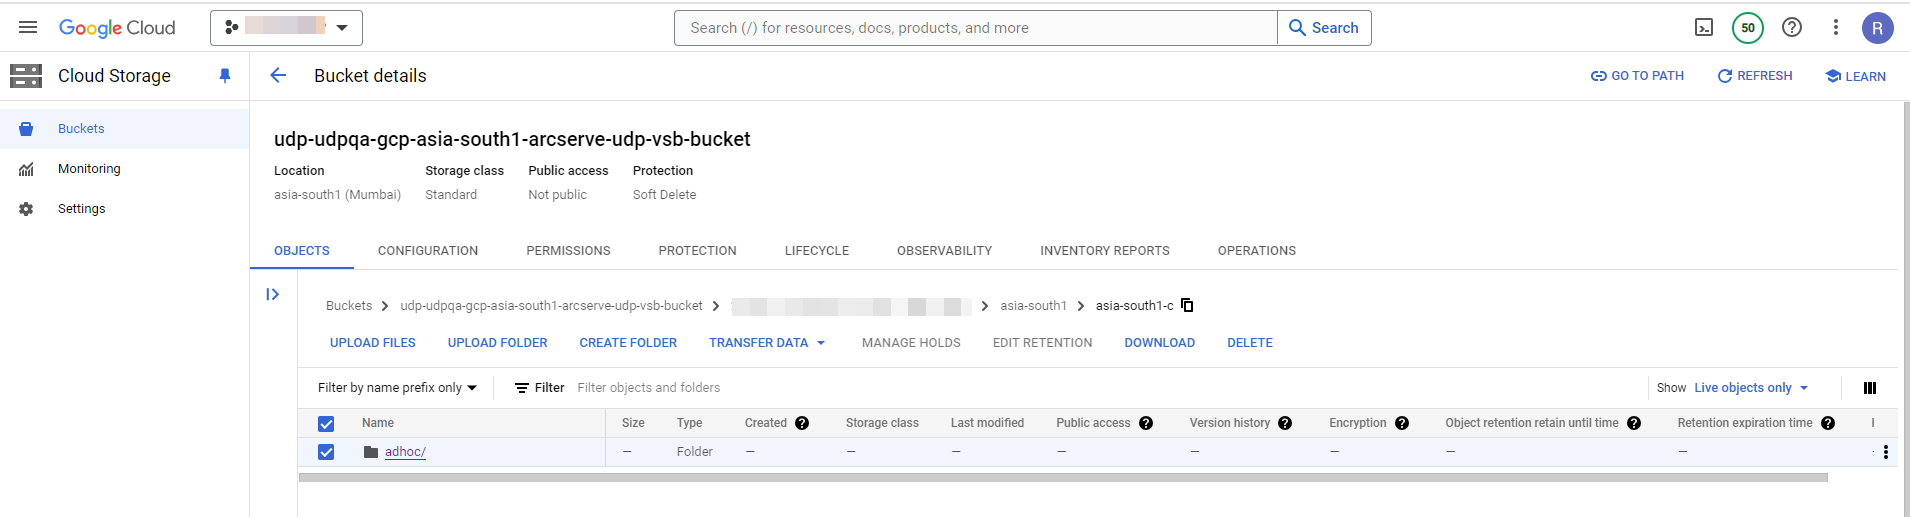Open Settings in the left sidebar

(x=124, y=209)
